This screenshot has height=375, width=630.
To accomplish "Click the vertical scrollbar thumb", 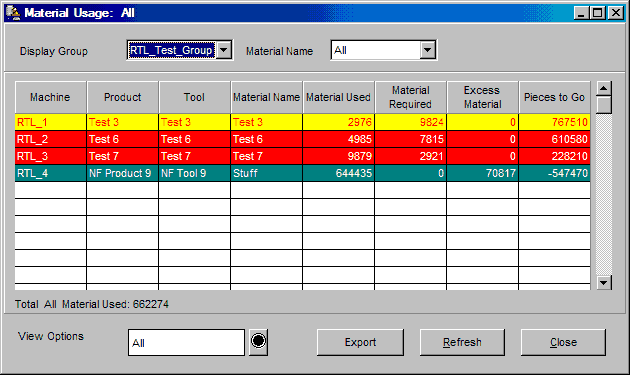I will (604, 105).
